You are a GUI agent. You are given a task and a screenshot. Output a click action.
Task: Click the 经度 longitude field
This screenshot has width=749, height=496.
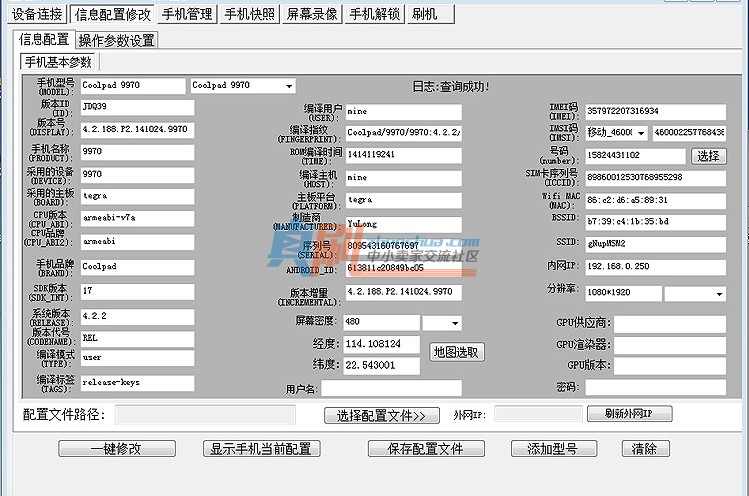pyautogui.click(x=382, y=345)
